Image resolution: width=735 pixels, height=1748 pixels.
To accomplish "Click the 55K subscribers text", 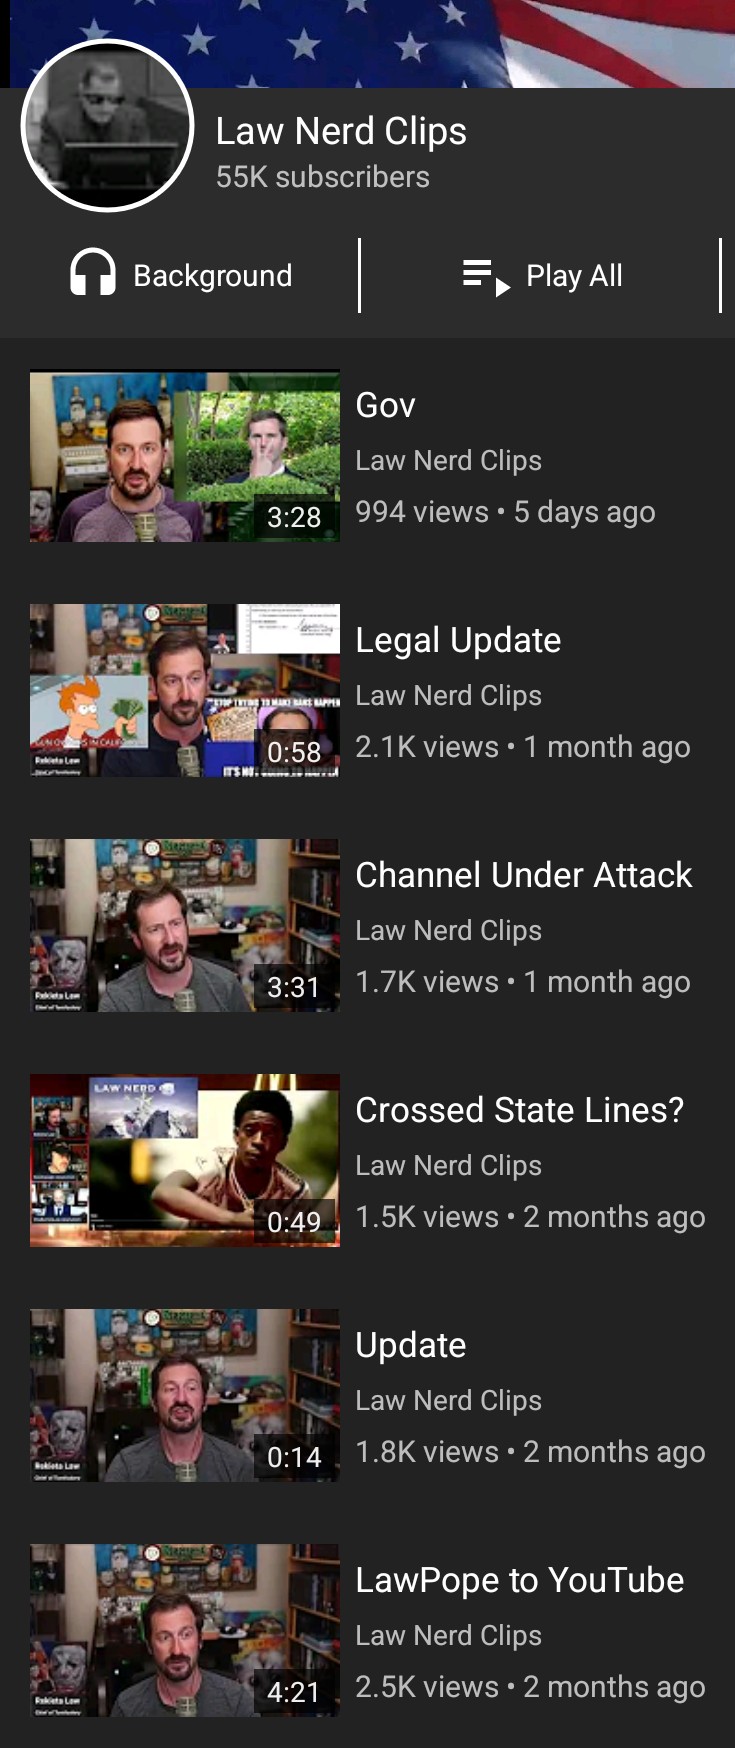I will [322, 177].
